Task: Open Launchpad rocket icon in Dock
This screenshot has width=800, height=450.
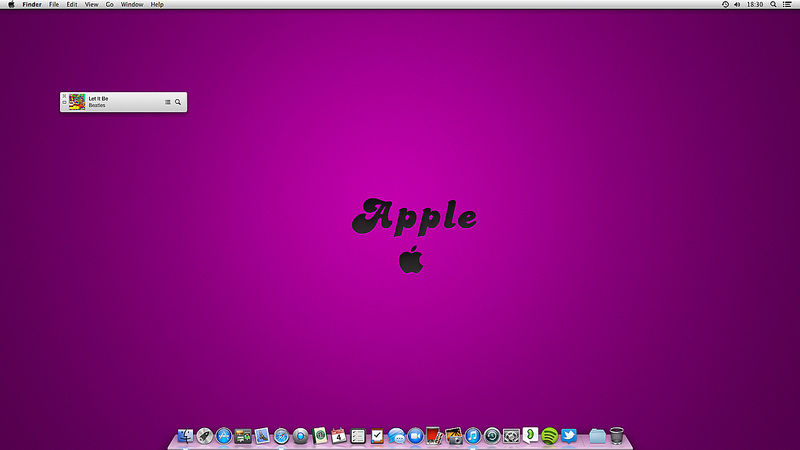Action: click(x=205, y=436)
